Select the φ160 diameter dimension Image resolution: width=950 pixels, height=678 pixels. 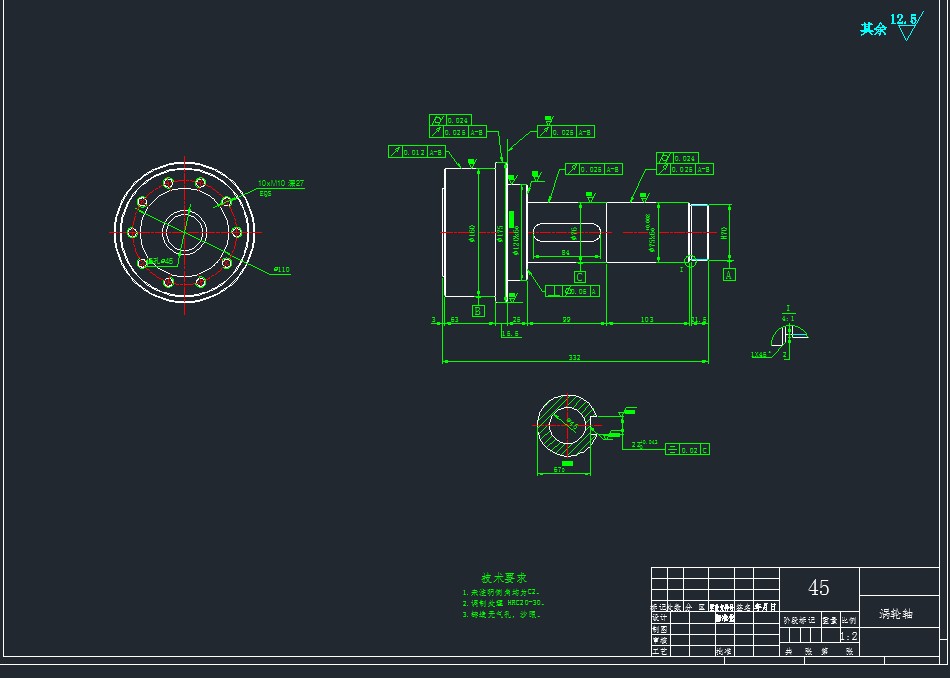471,233
